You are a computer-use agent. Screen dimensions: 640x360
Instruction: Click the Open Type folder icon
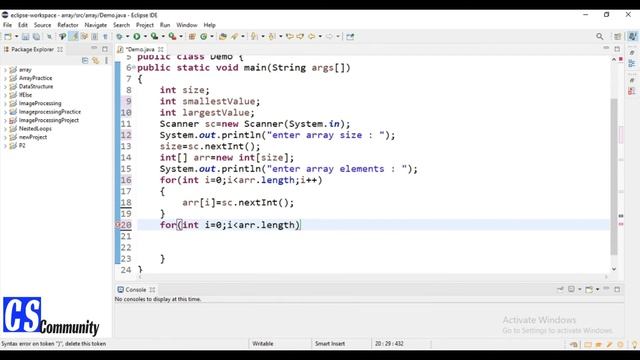[222, 37]
